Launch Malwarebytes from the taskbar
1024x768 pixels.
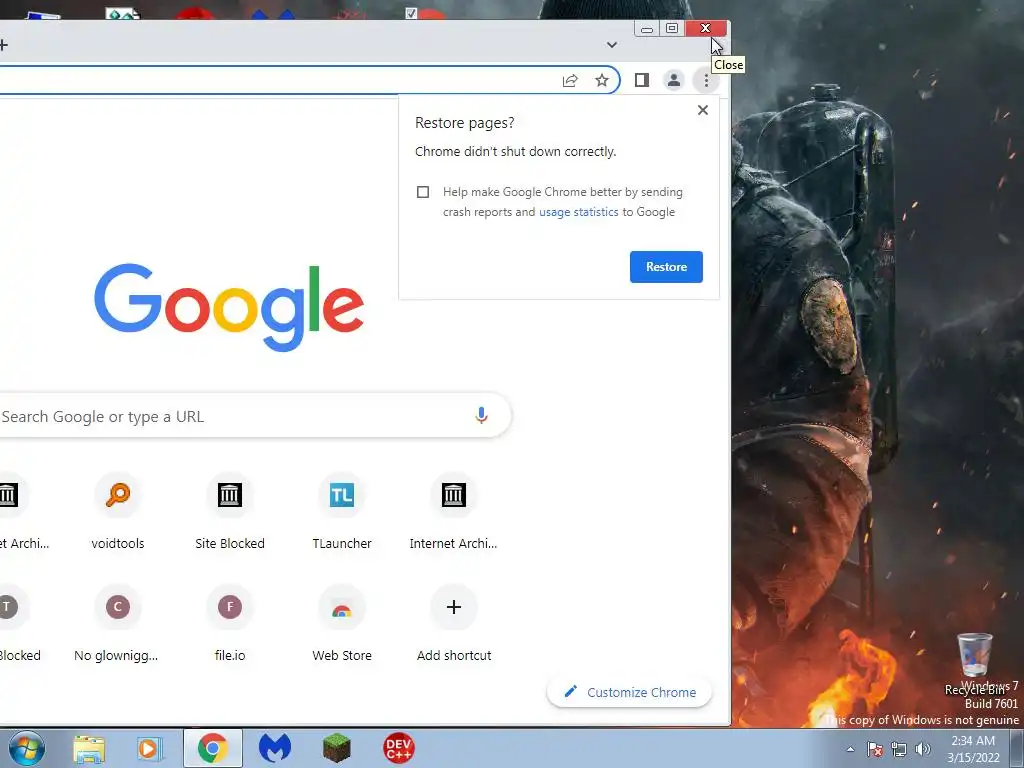(274, 748)
